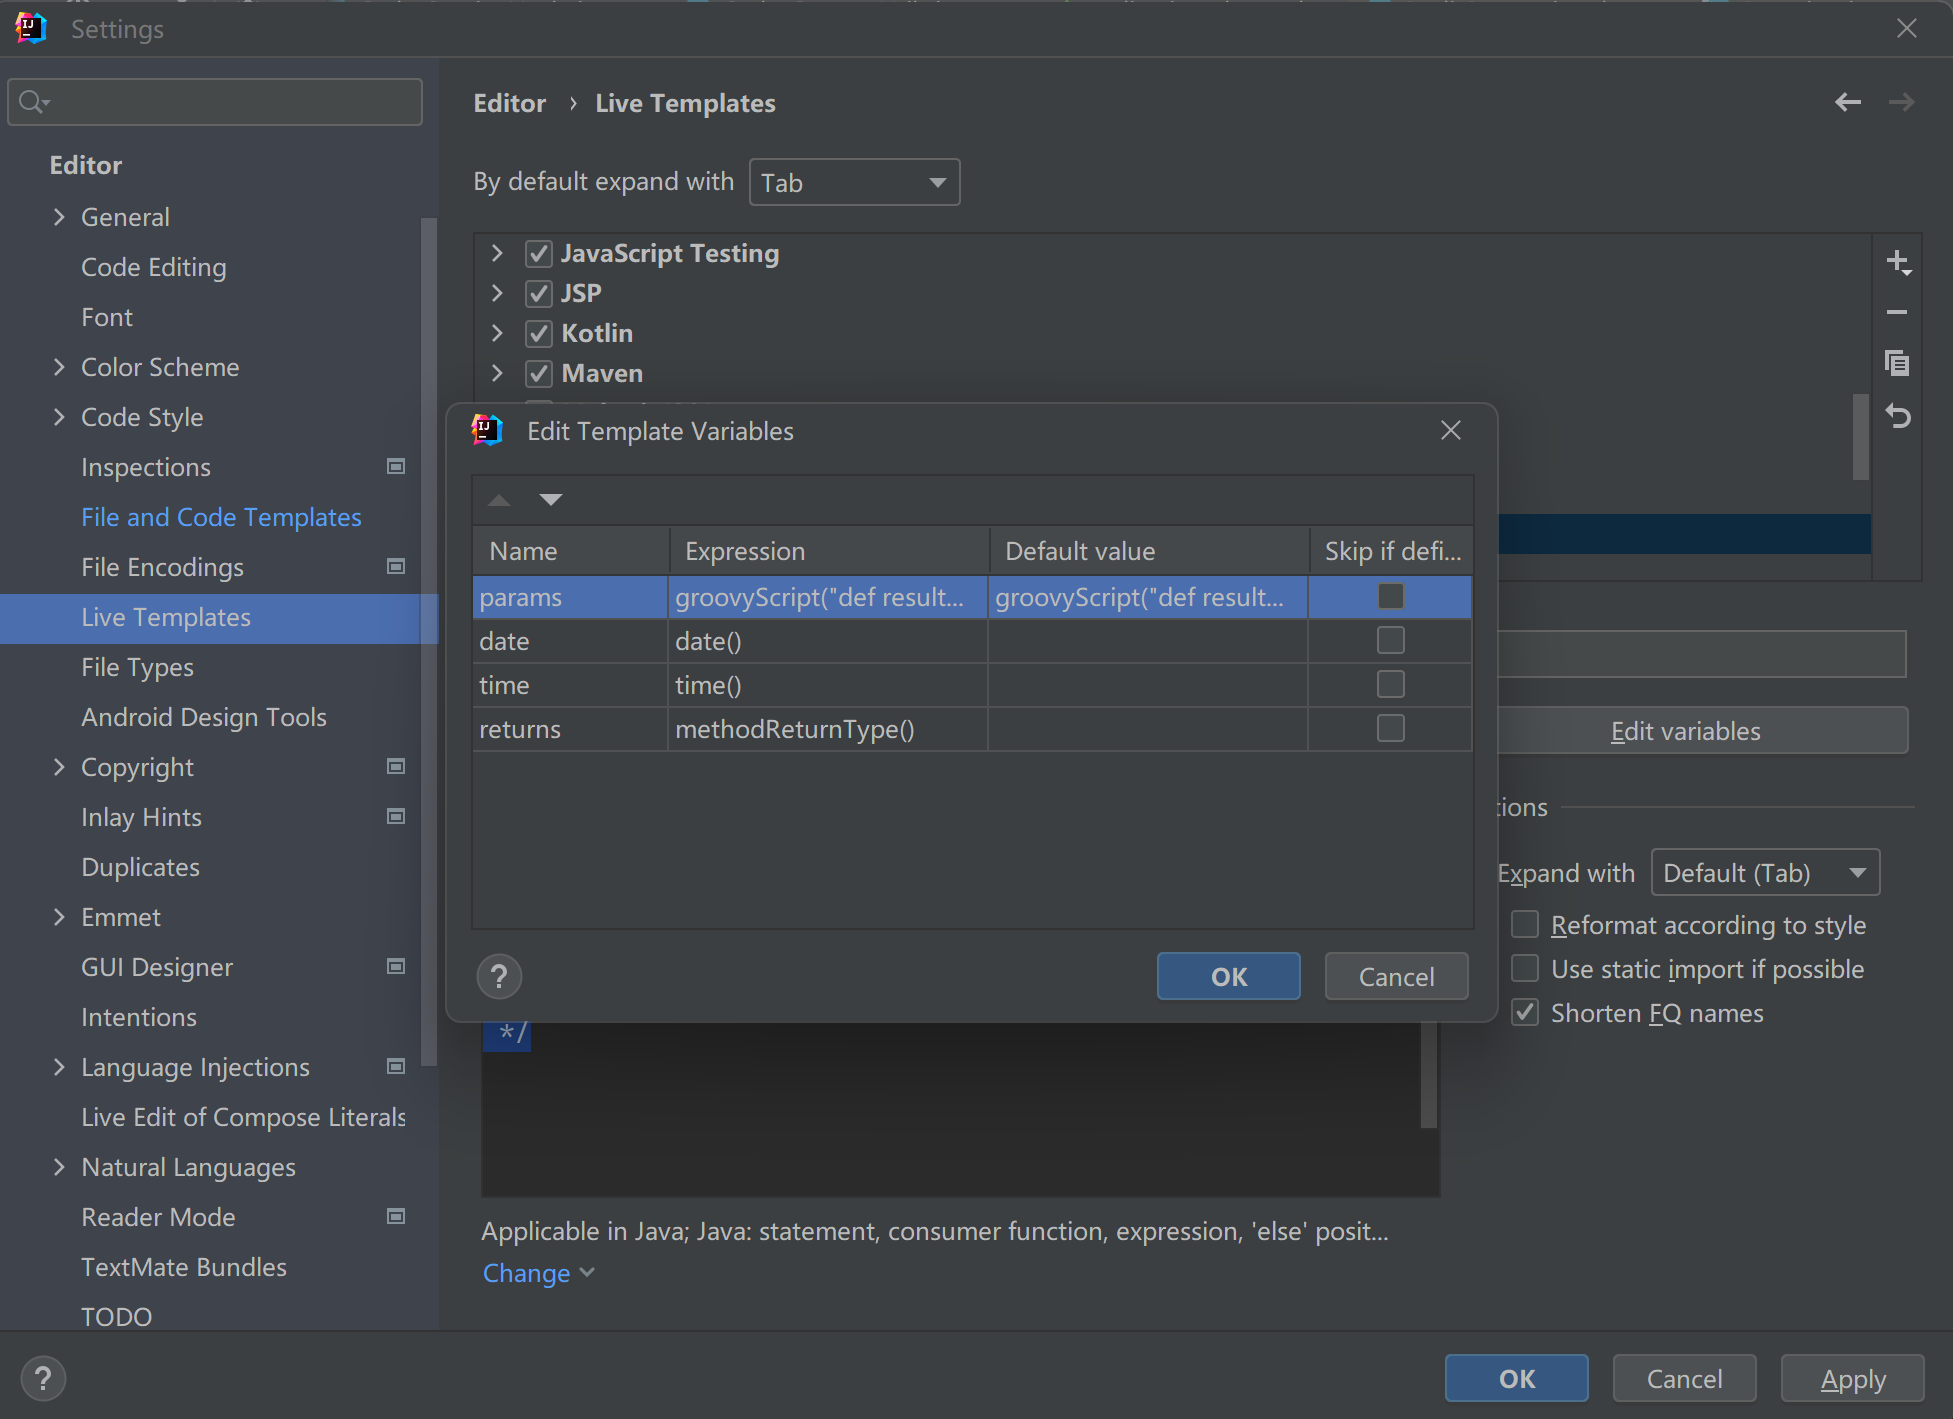This screenshot has height=1419, width=1953.
Task: Click Cancel in Edit Template Variables dialog
Action: point(1396,976)
